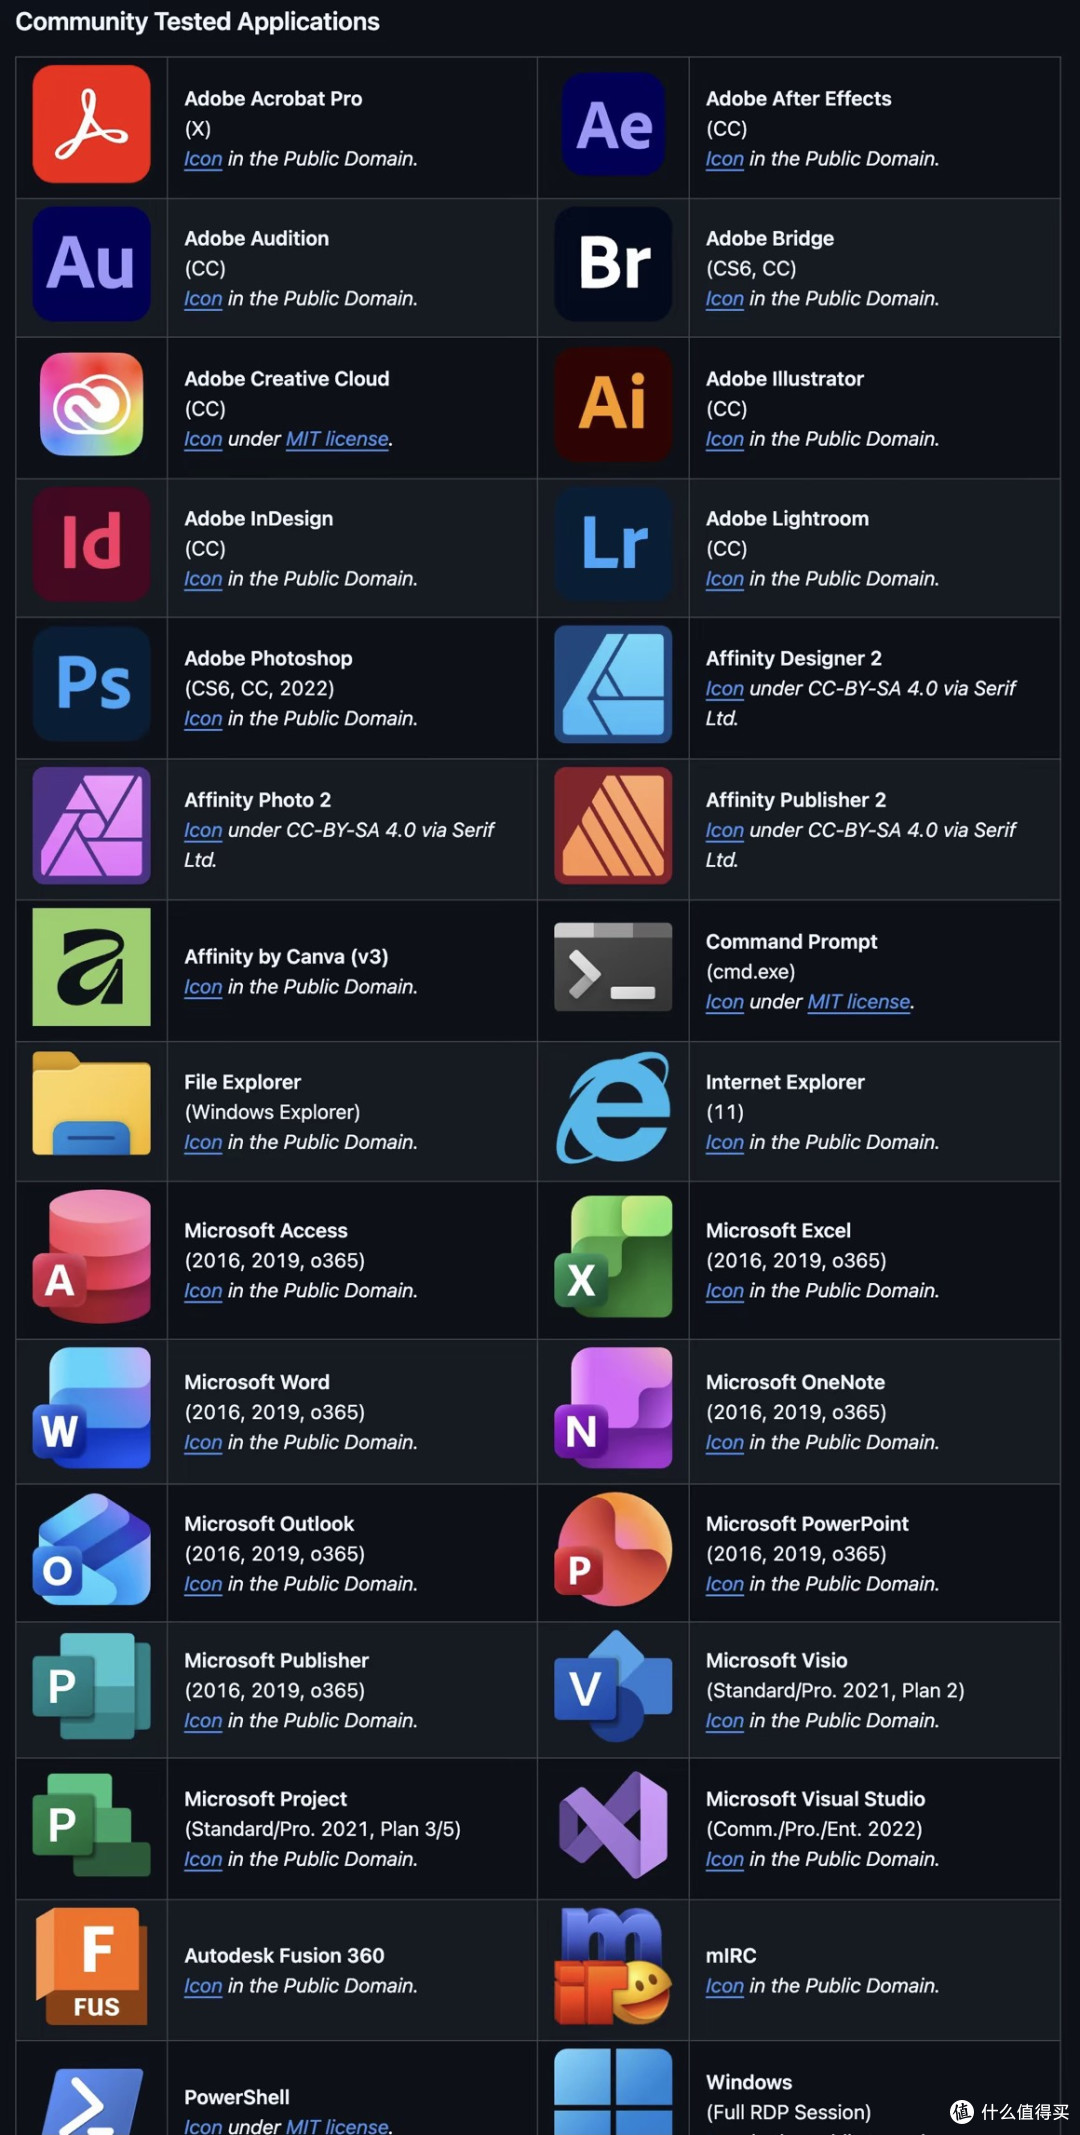Click the After Effects Ae icon
Image resolution: width=1080 pixels, height=2135 pixels.
(x=613, y=124)
